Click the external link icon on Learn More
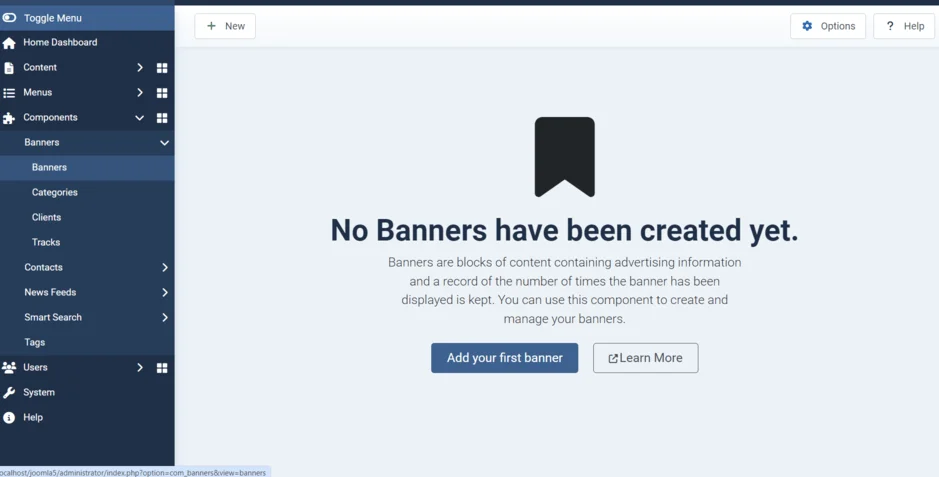939x477 pixels. (x=613, y=358)
